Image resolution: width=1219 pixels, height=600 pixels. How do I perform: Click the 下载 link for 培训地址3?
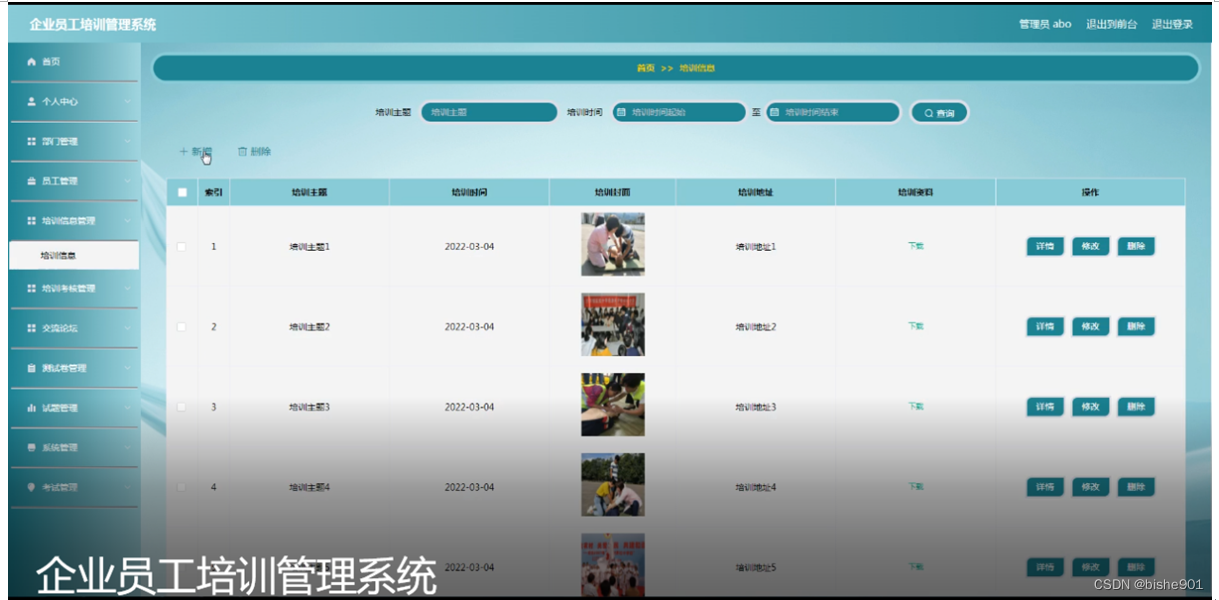click(x=915, y=406)
